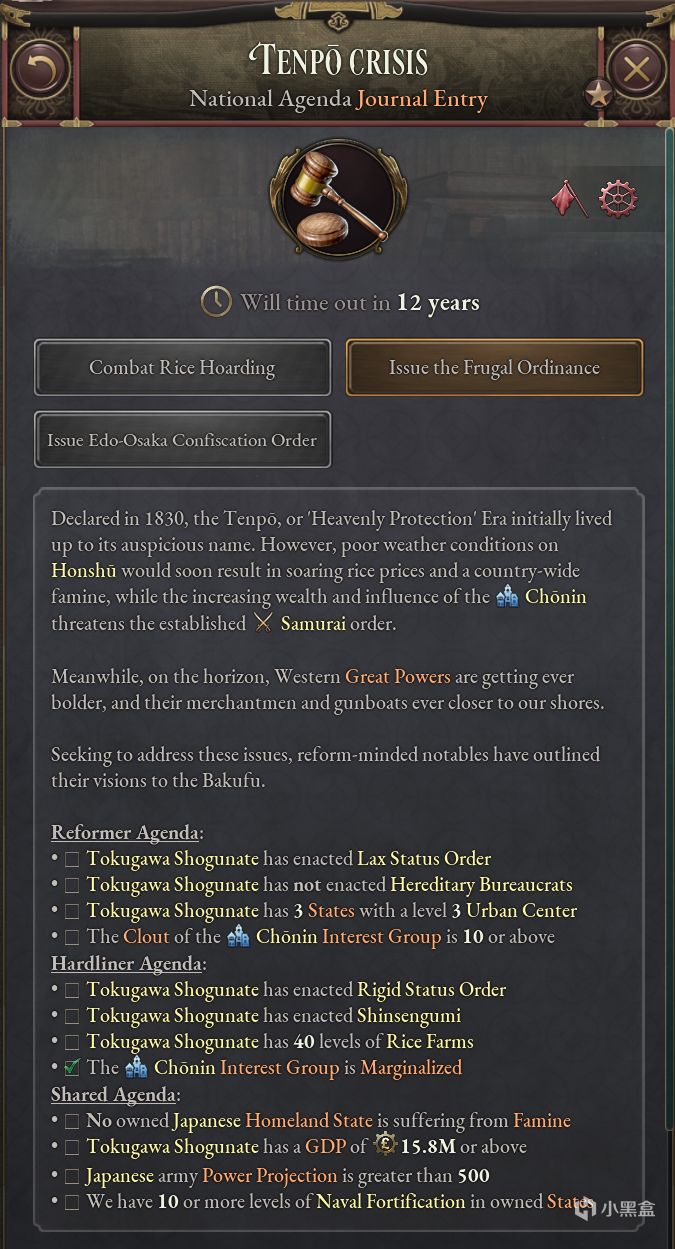675x1249 pixels.
Task: Click the GDP pound coin icon
Action: click(x=386, y=1147)
